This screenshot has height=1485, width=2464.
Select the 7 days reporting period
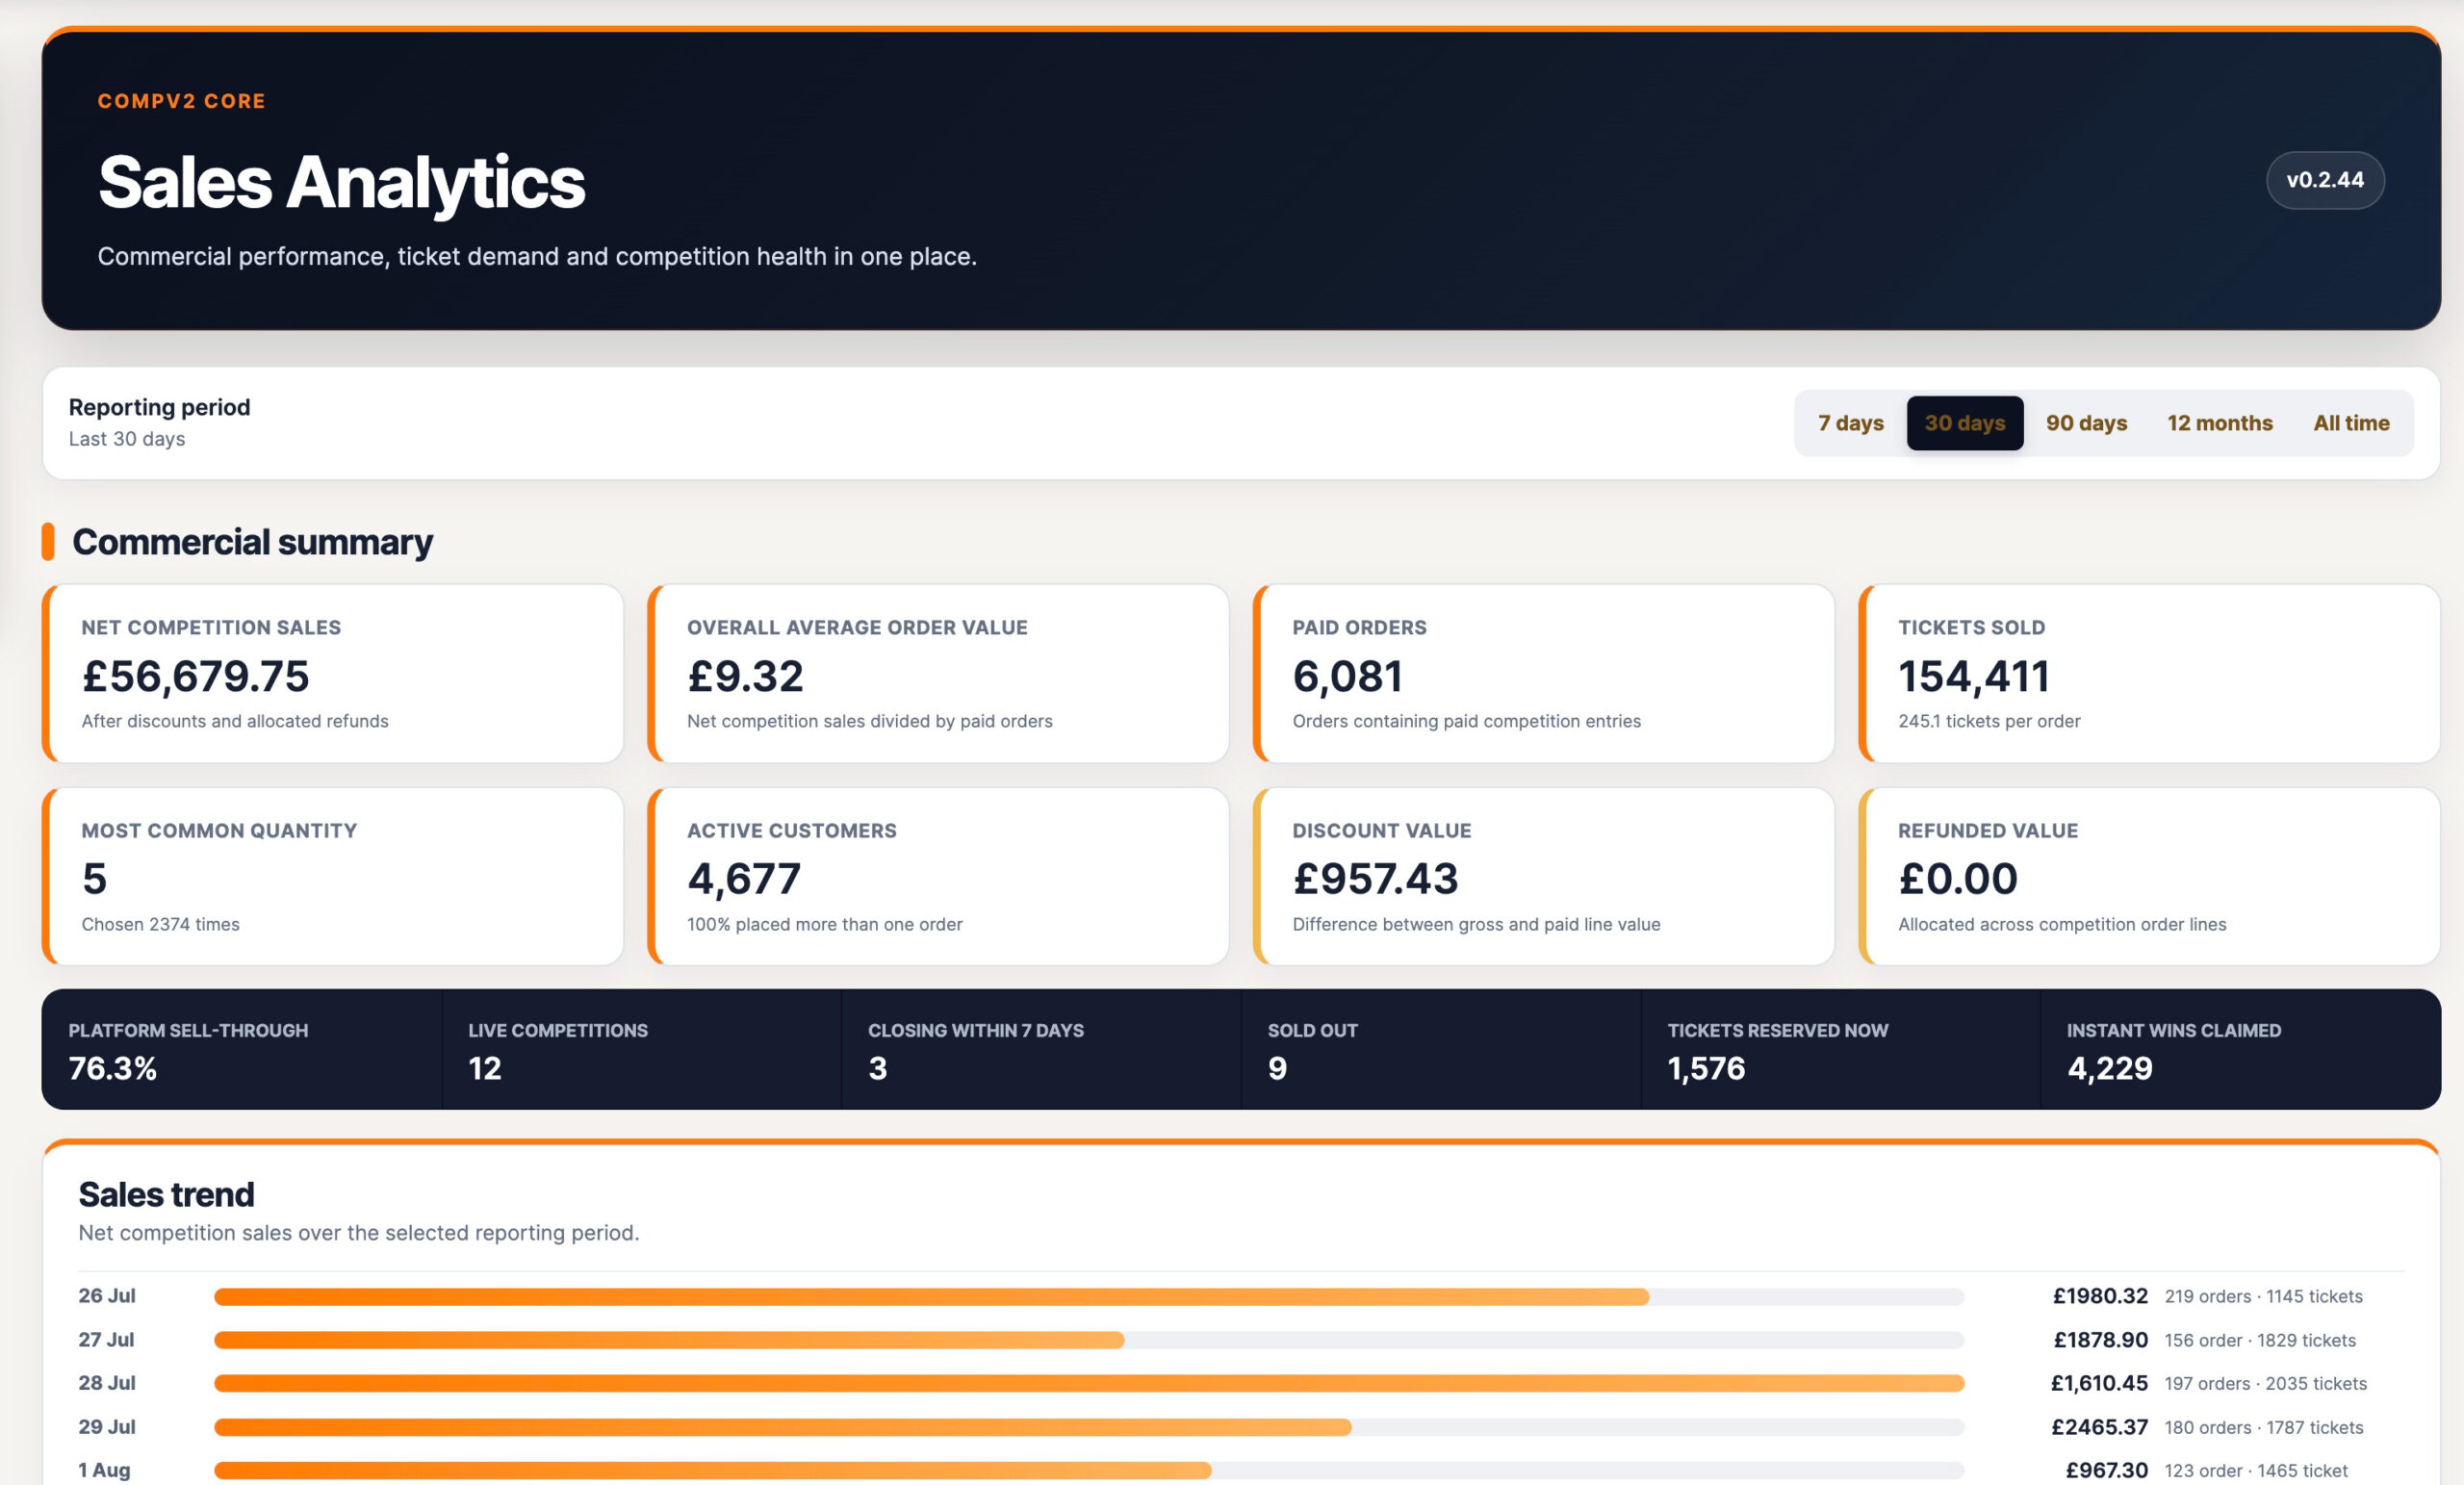tap(1850, 423)
